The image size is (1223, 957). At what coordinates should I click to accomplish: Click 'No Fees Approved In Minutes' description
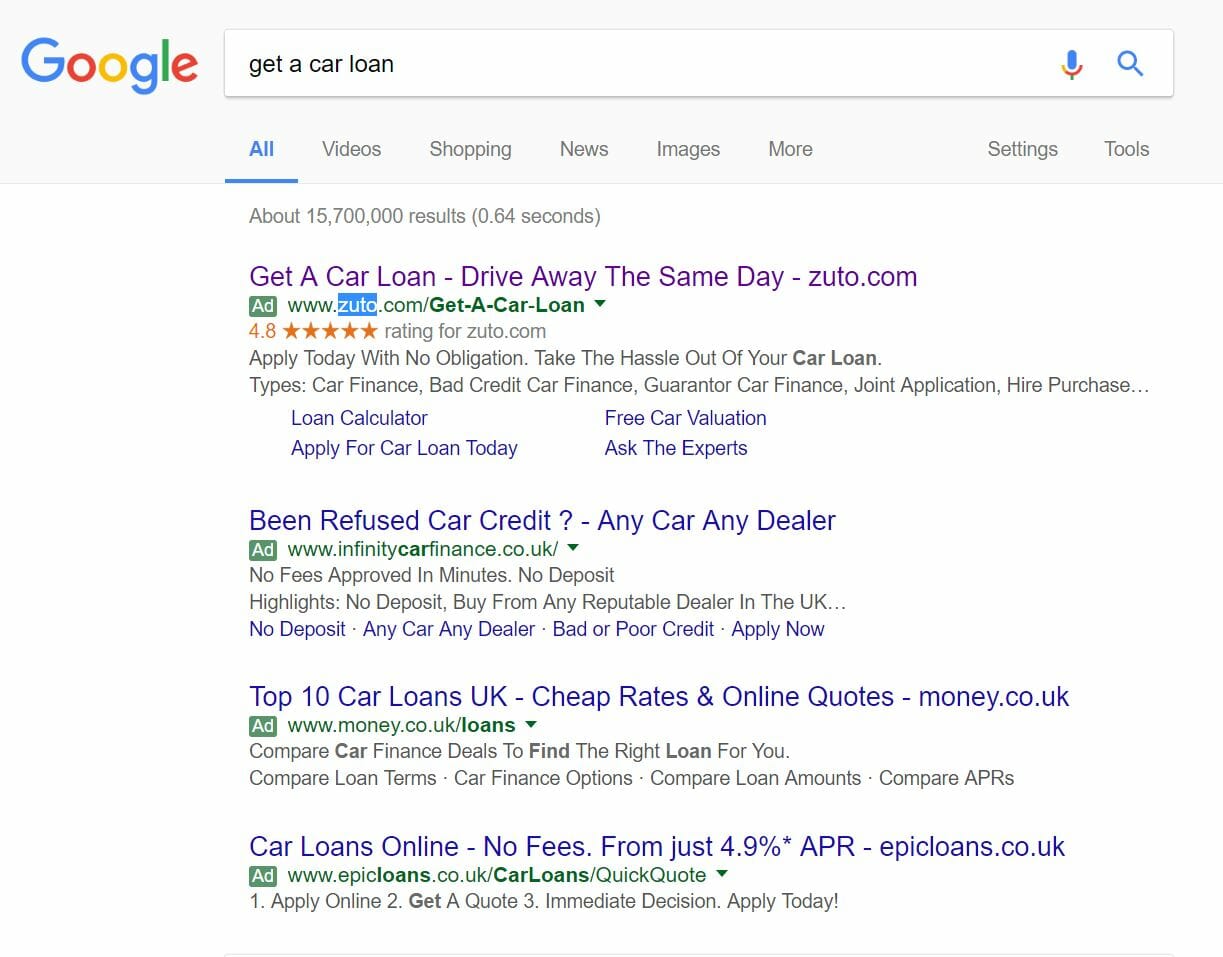coord(432,575)
